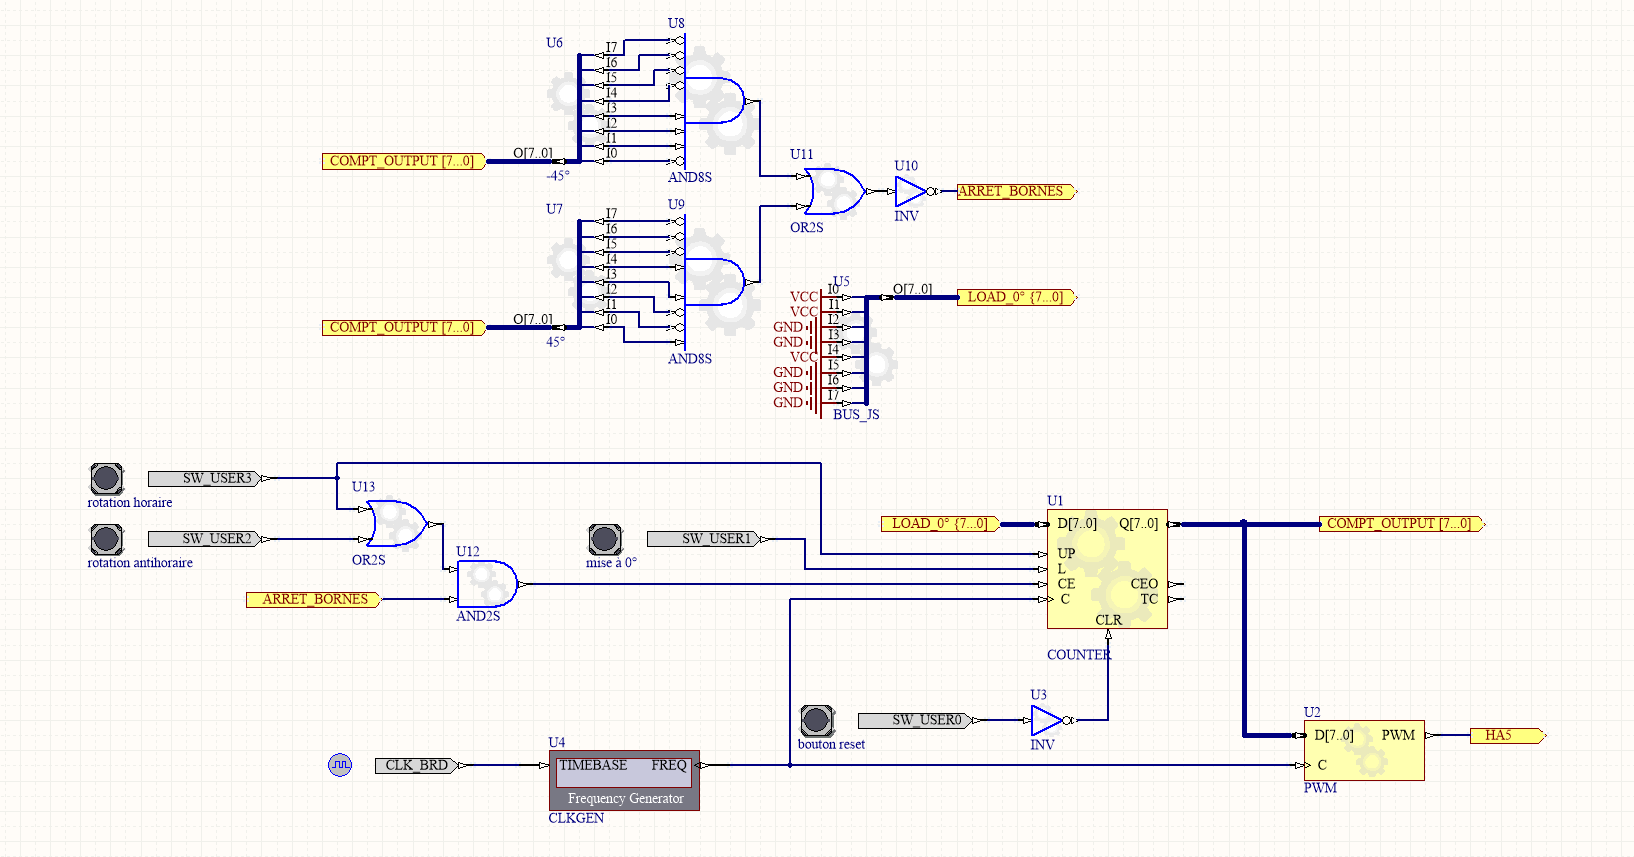Select the U5 BUS_JS bus joiner

coord(866,350)
